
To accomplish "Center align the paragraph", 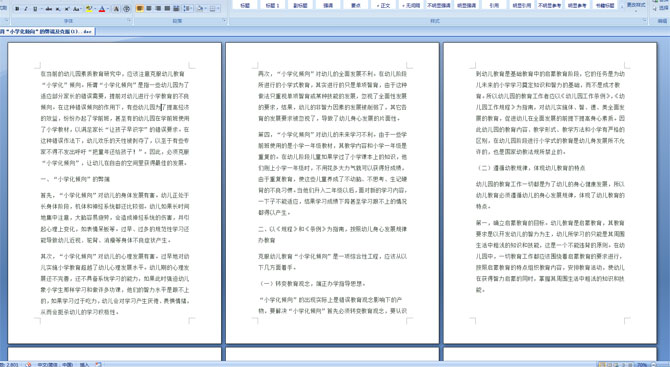I will click(149, 9).
